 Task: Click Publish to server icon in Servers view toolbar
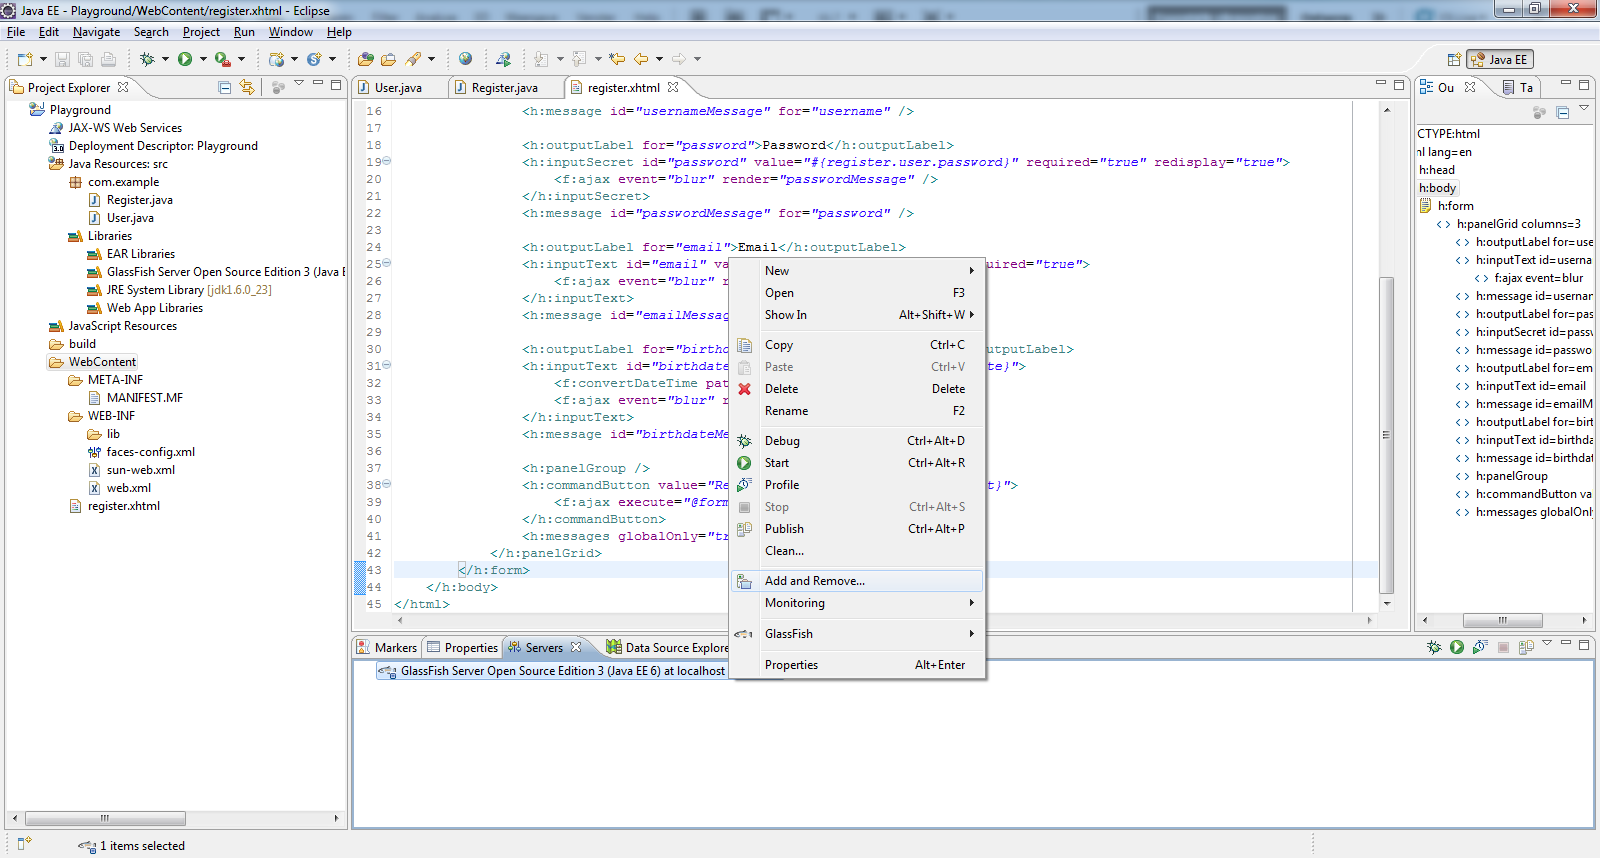click(1526, 647)
